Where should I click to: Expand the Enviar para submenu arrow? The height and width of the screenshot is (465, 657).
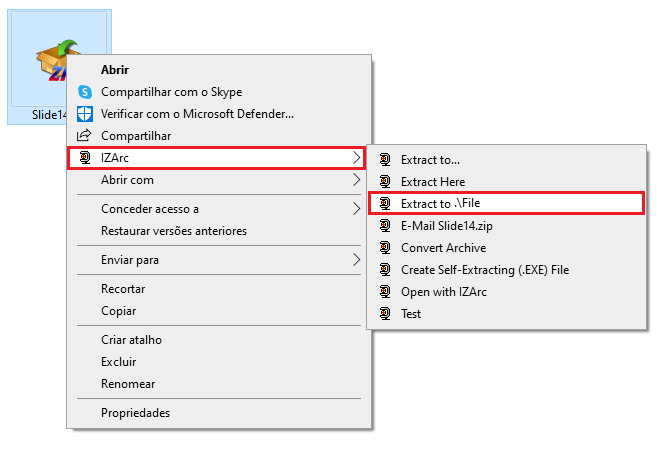point(356,260)
